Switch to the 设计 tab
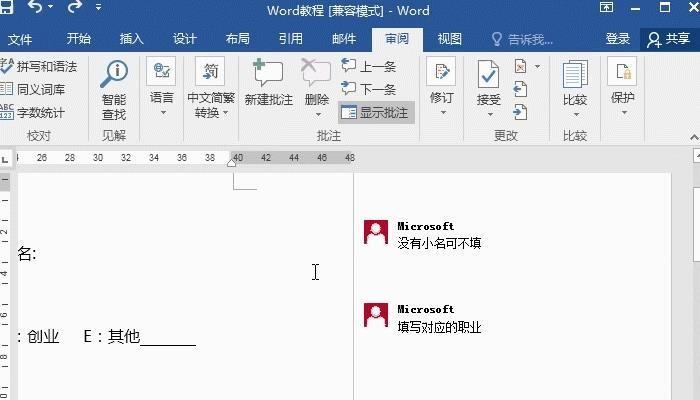The width and height of the screenshot is (700, 400). pos(185,39)
